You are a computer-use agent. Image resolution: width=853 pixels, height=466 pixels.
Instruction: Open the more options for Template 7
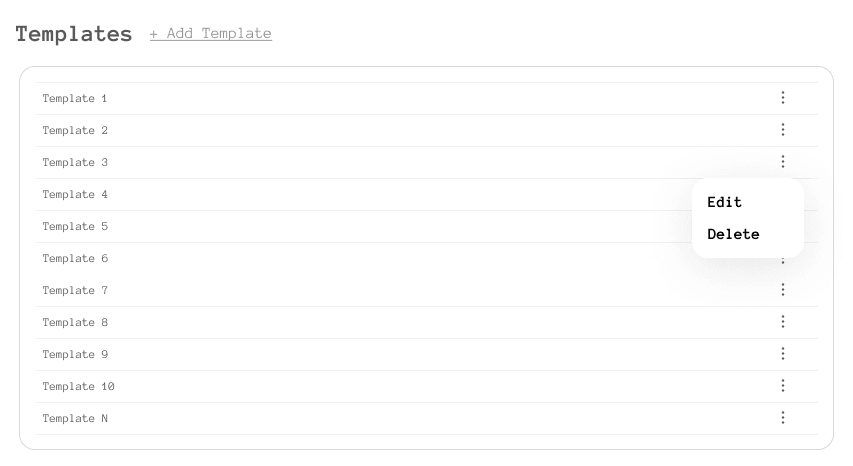783,290
